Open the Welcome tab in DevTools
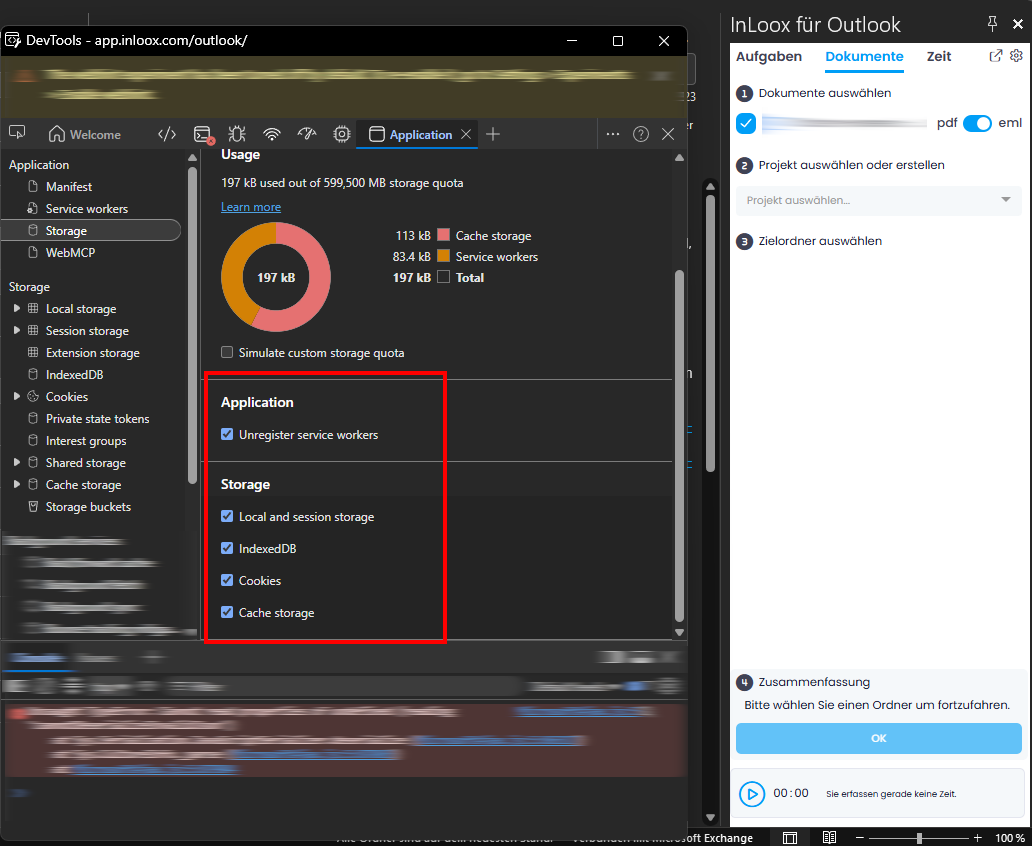This screenshot has height=846, width=1032. 85,134
